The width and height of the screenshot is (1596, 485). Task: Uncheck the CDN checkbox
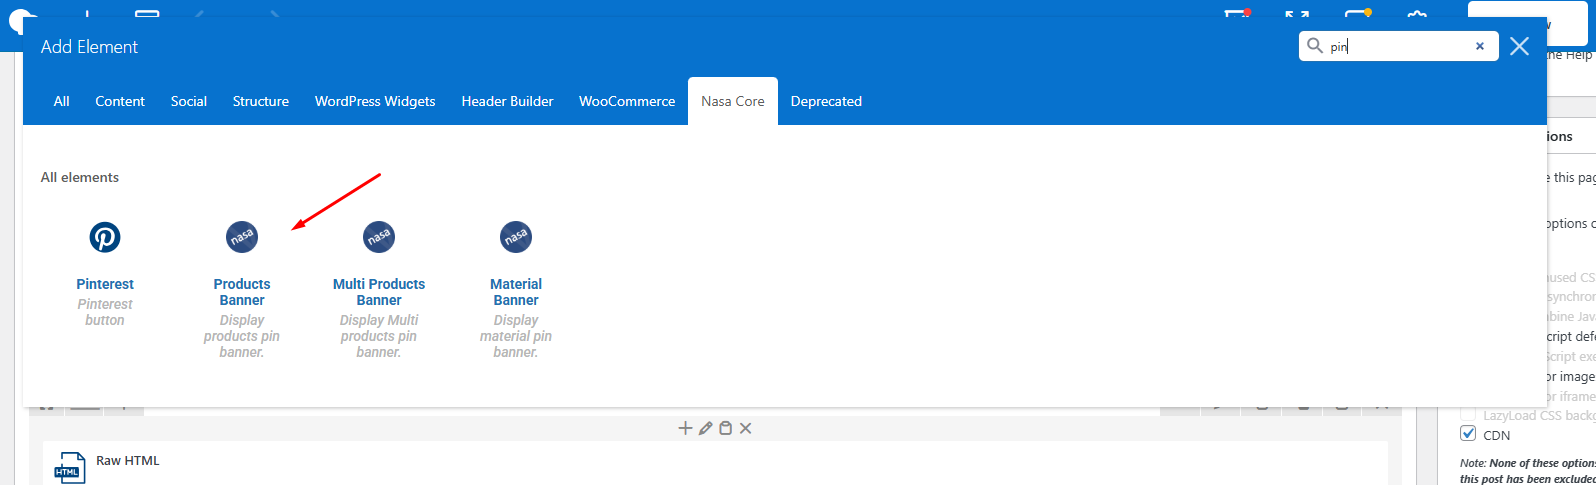point(1468,434)
